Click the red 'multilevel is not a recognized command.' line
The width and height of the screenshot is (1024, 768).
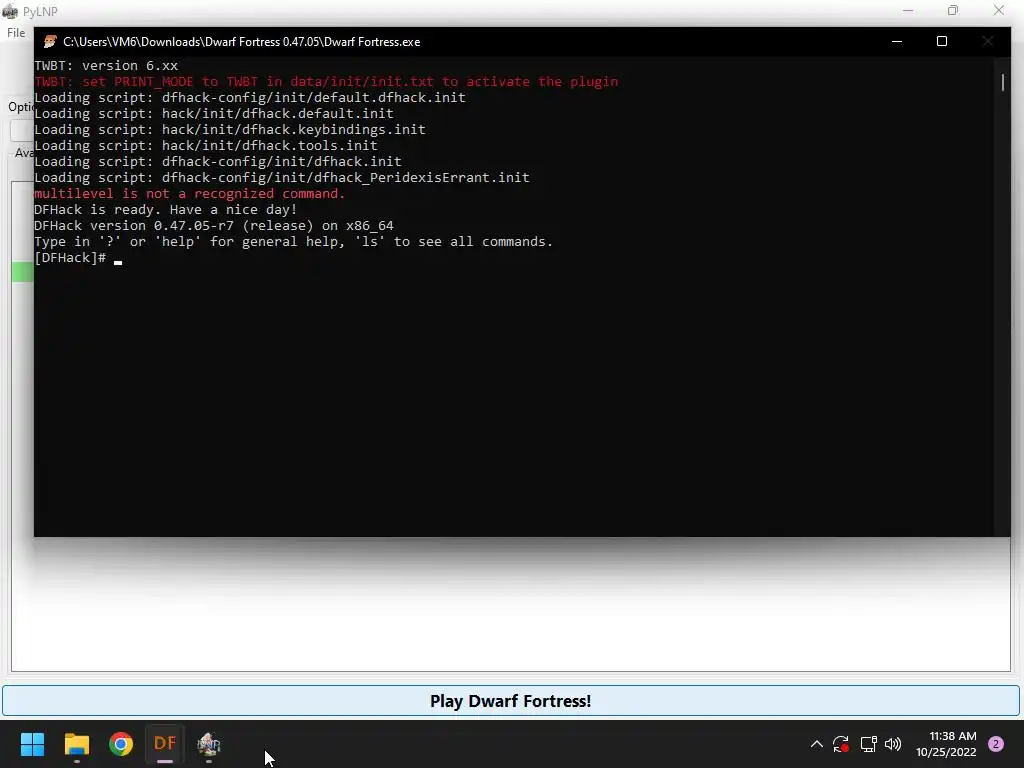(189, 194)
